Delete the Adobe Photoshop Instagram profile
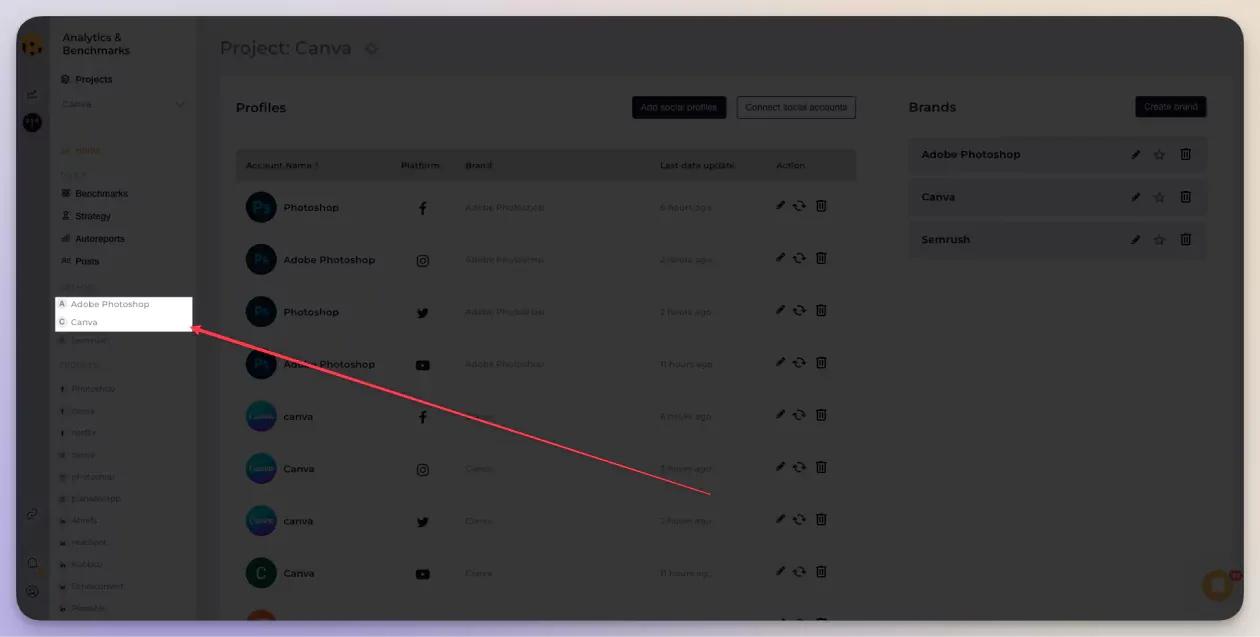Viewport: 1260px width, 637px height. point(821,257)
